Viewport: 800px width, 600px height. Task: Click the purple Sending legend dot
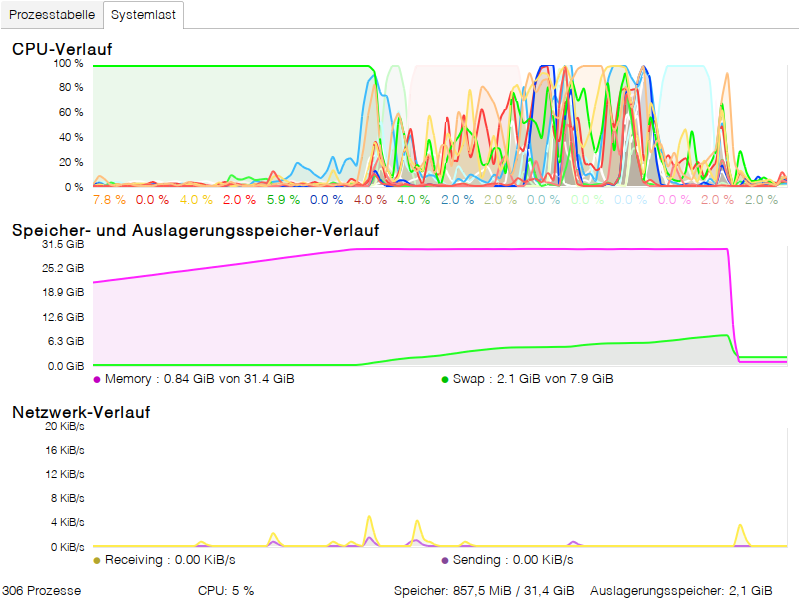[445, 561]
